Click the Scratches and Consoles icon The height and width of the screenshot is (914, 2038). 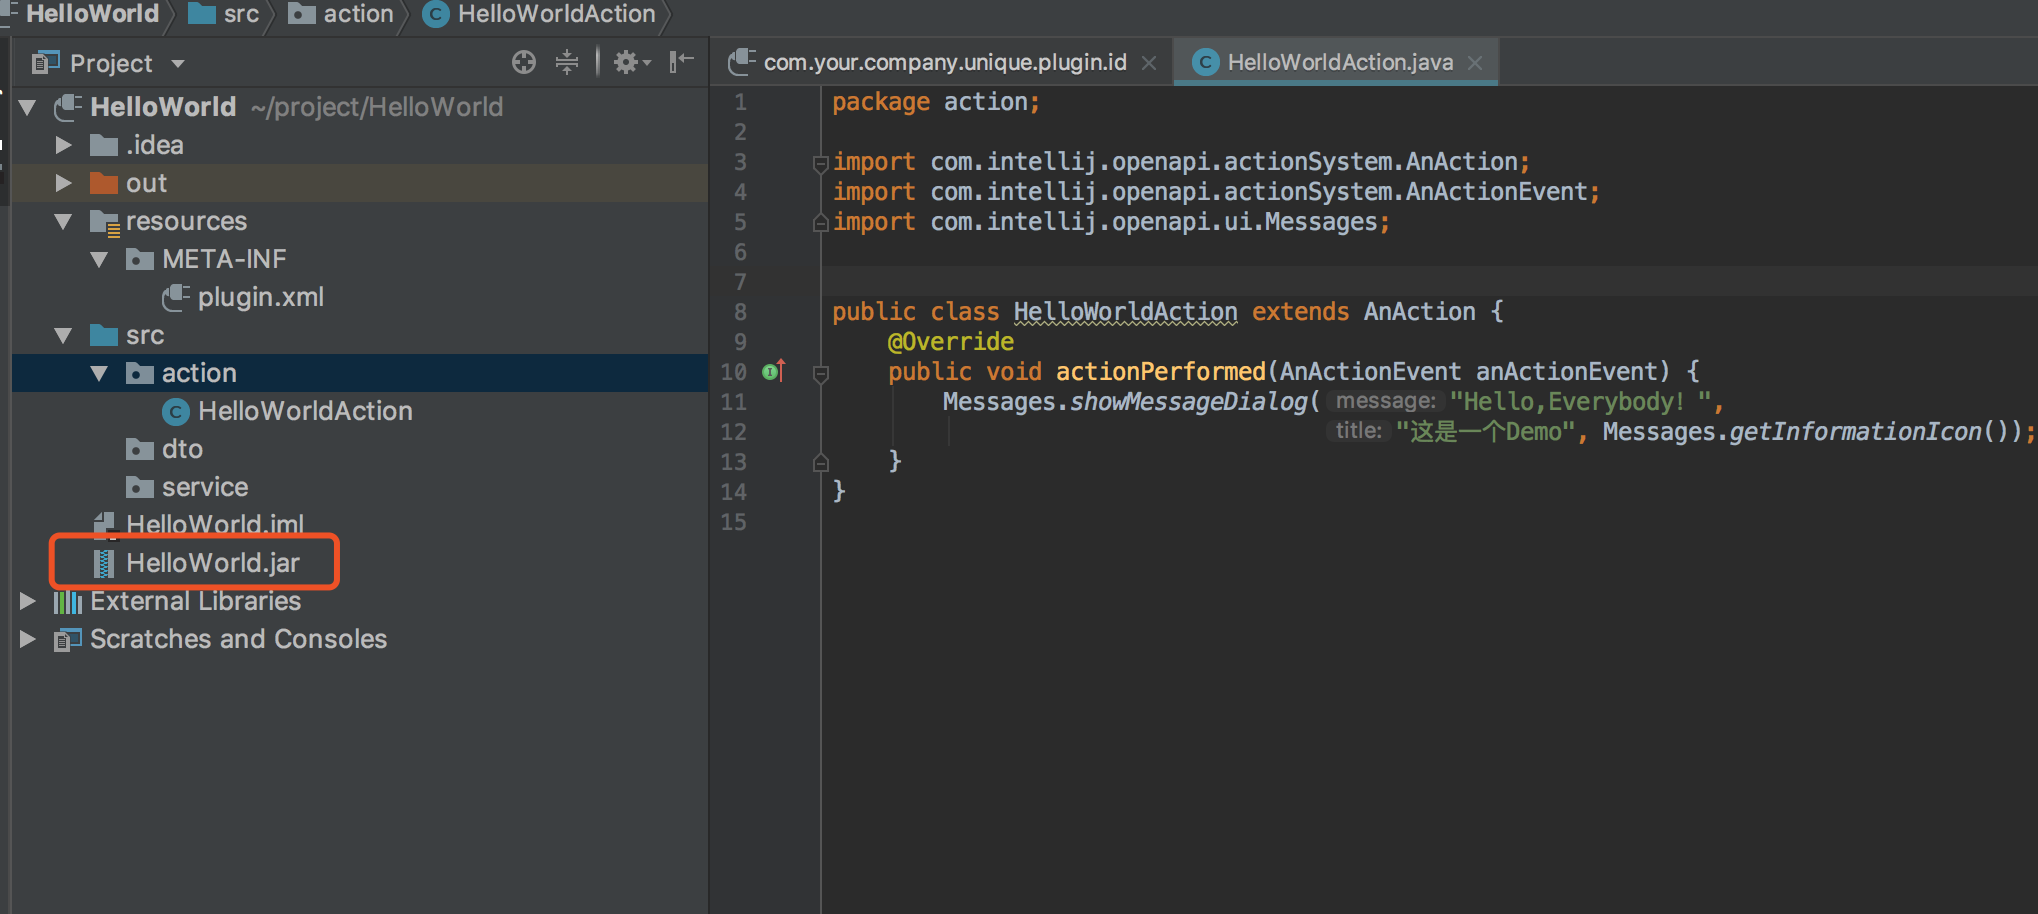coord(68,639)
